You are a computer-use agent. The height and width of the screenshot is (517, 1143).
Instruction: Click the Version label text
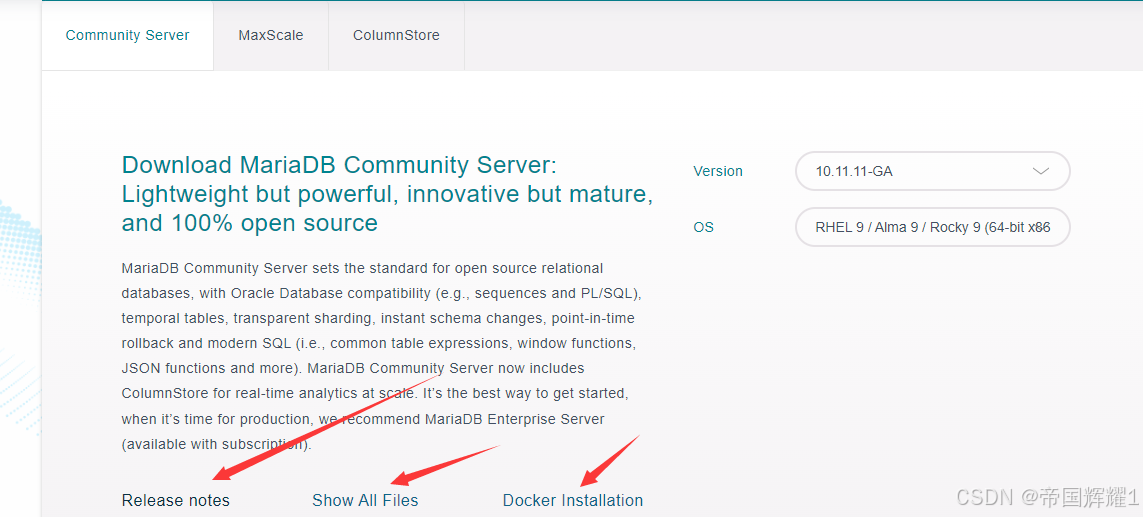(x=718, y=171)
